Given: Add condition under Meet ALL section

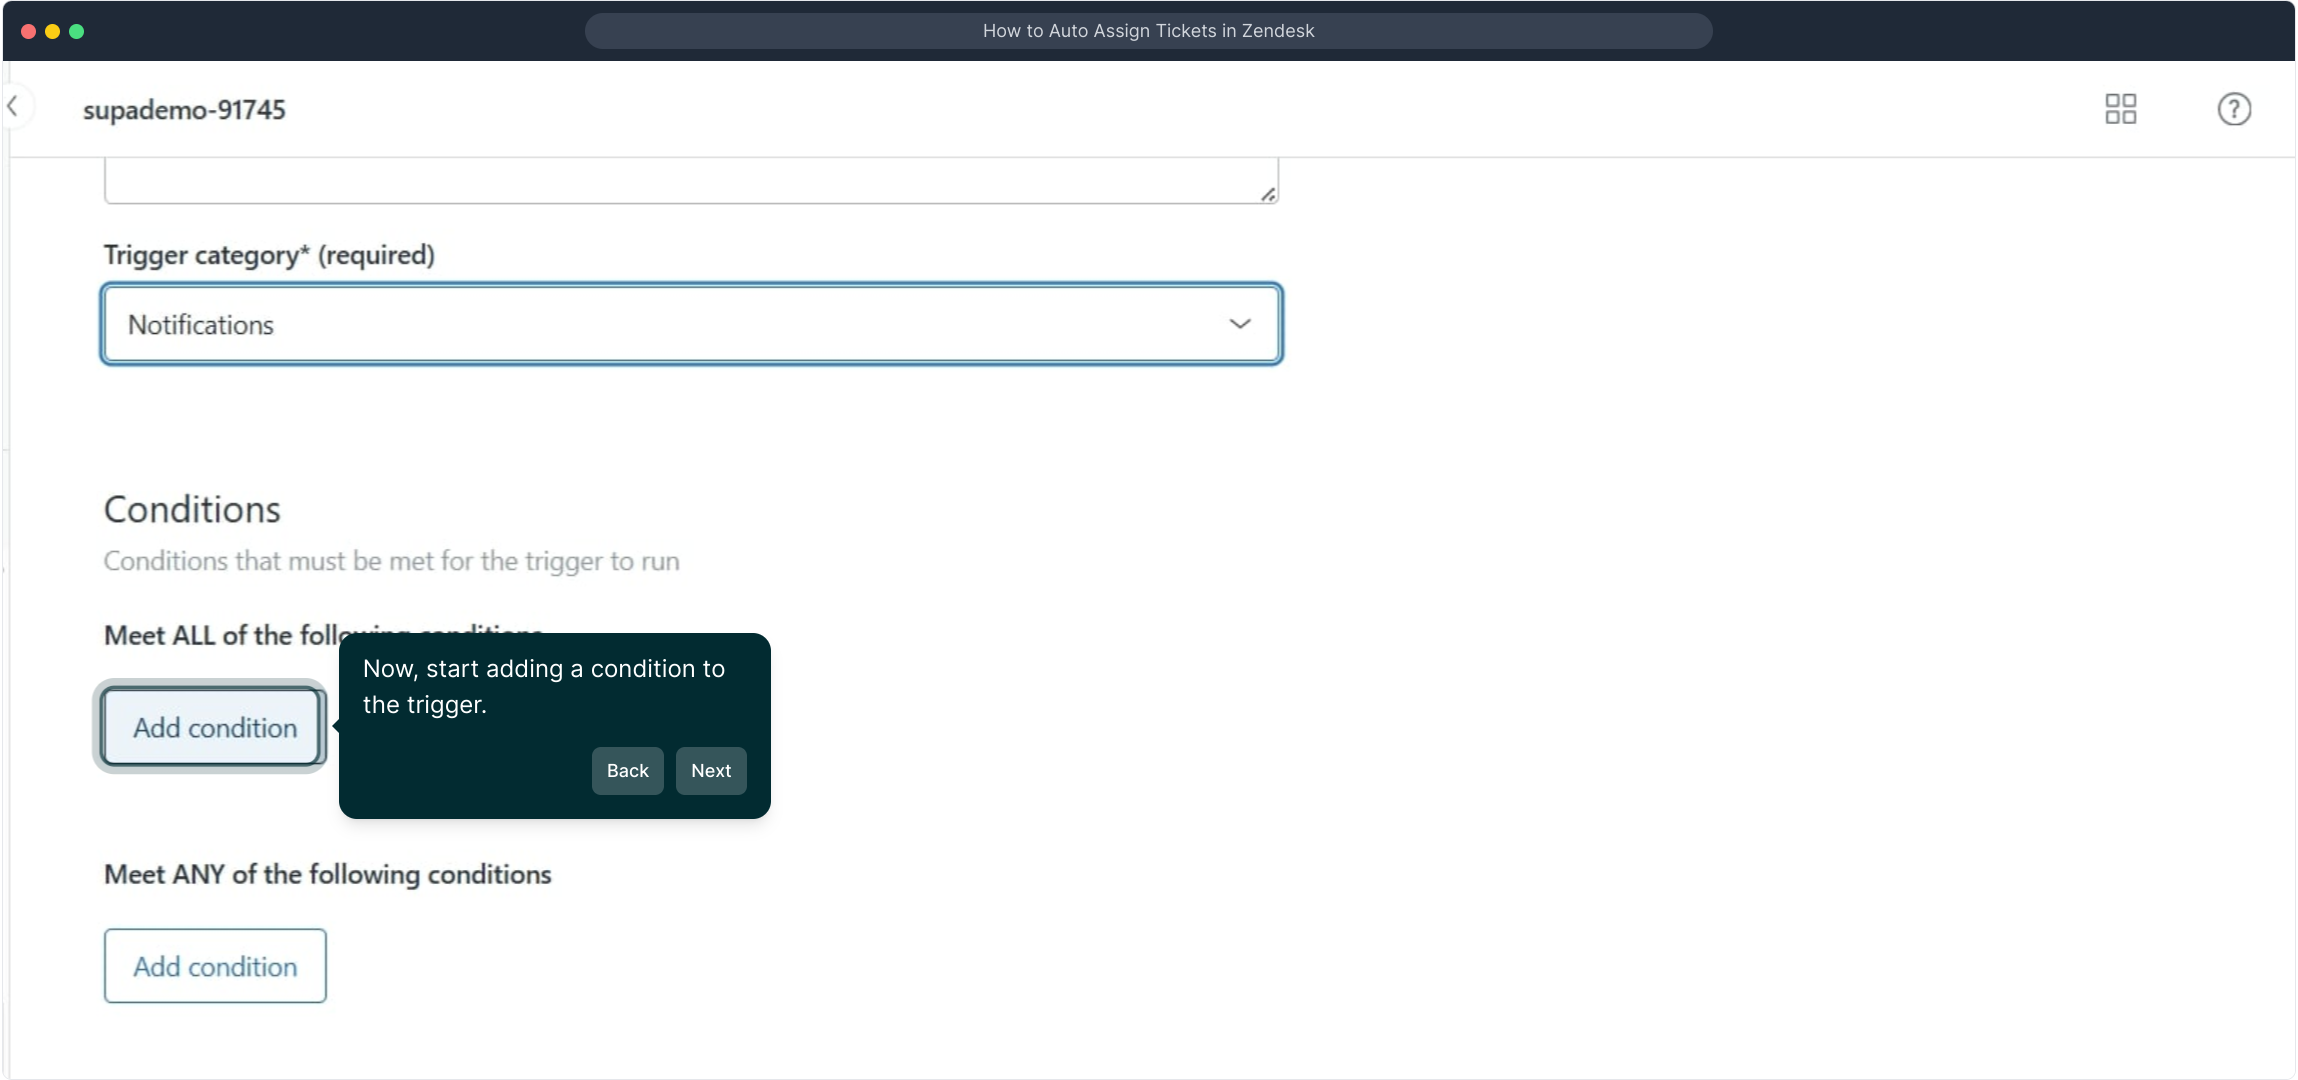Looking at the screenshot, I should (214, 727).
